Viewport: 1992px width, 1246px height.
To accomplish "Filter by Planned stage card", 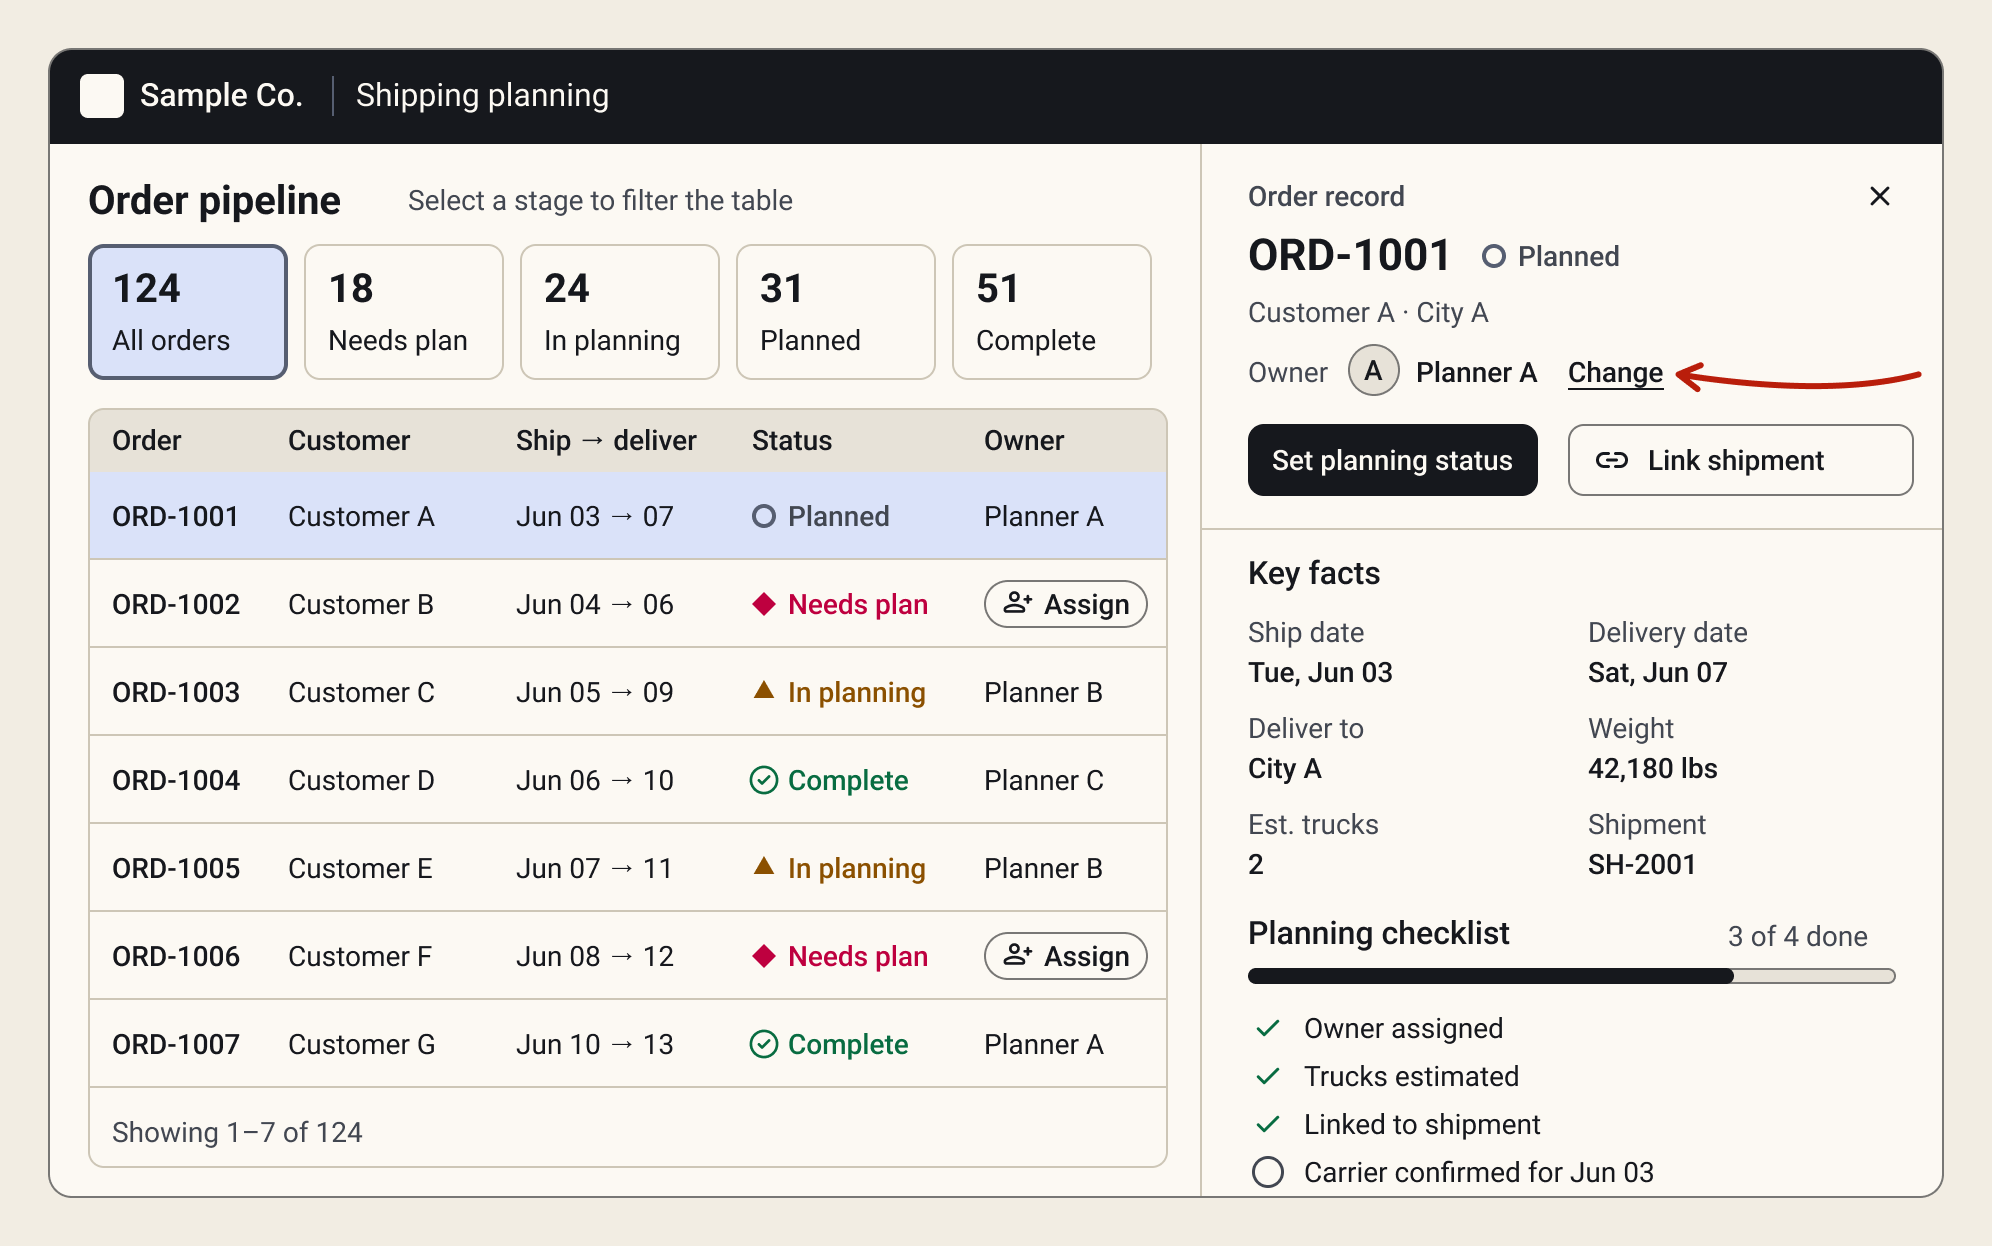I will (836, 312).
